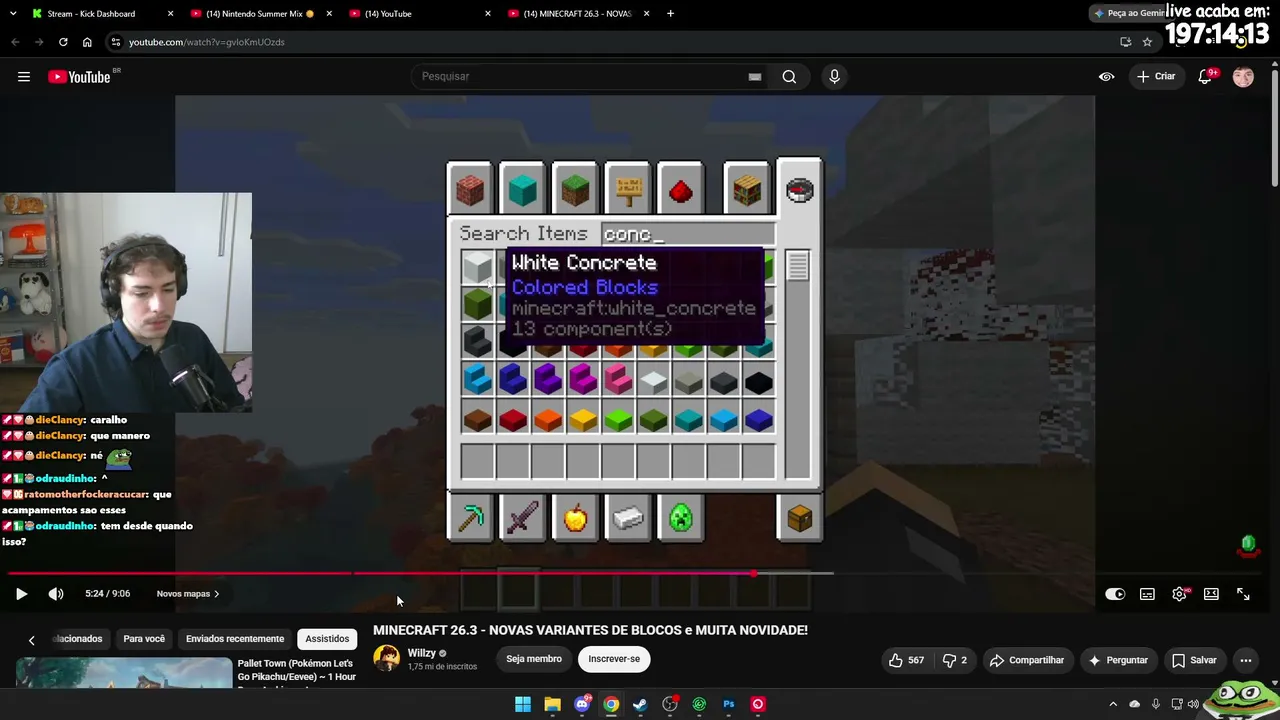Click the YouTube search magnifier button
1280x720 pixels.
tap(789, 77)
